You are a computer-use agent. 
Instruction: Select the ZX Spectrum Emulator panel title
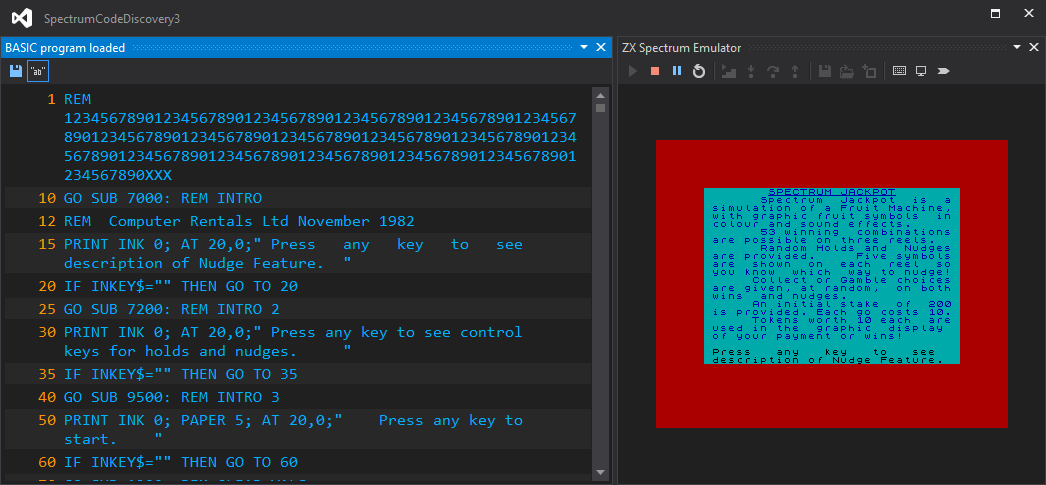[681, 48]
